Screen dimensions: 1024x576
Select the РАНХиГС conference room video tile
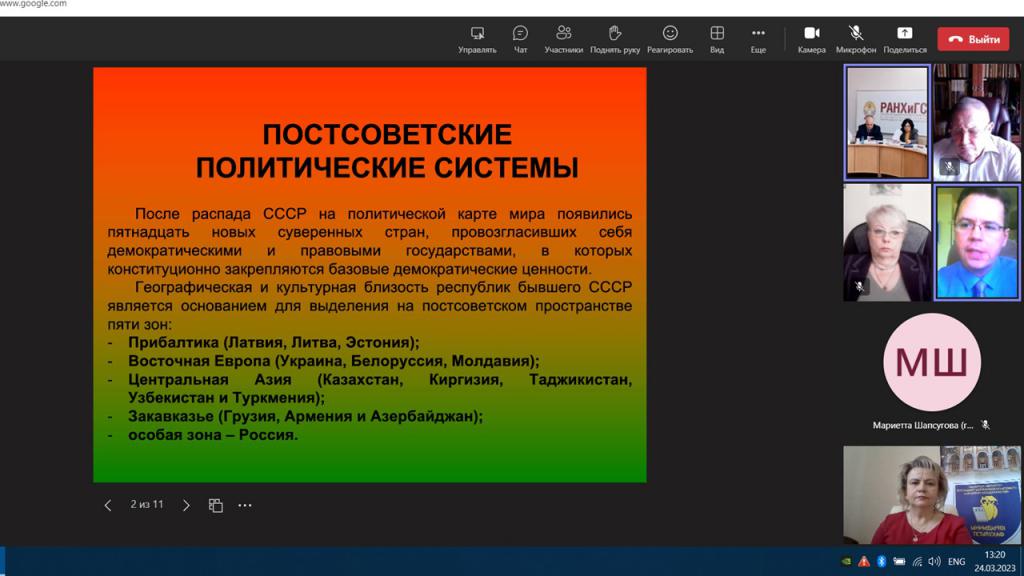tap(886, 122)
